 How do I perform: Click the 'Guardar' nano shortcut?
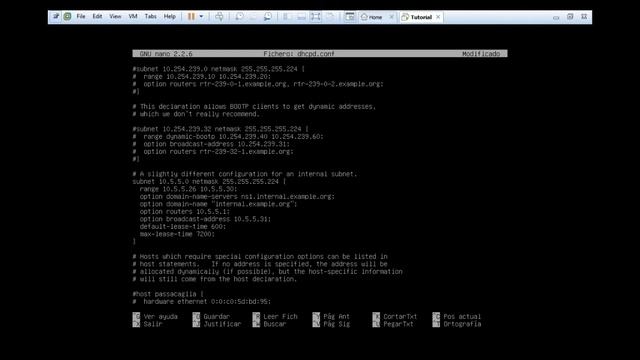coord(211,316)
